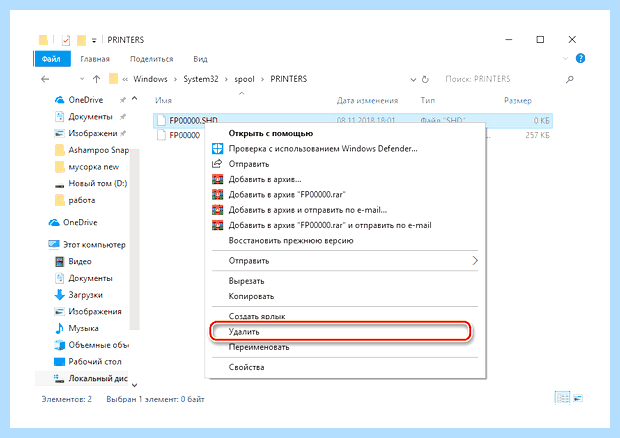This screenshot has width=620, height=438.
Task: Switch to the Главная ribbon tab
Action: (95, 59)
